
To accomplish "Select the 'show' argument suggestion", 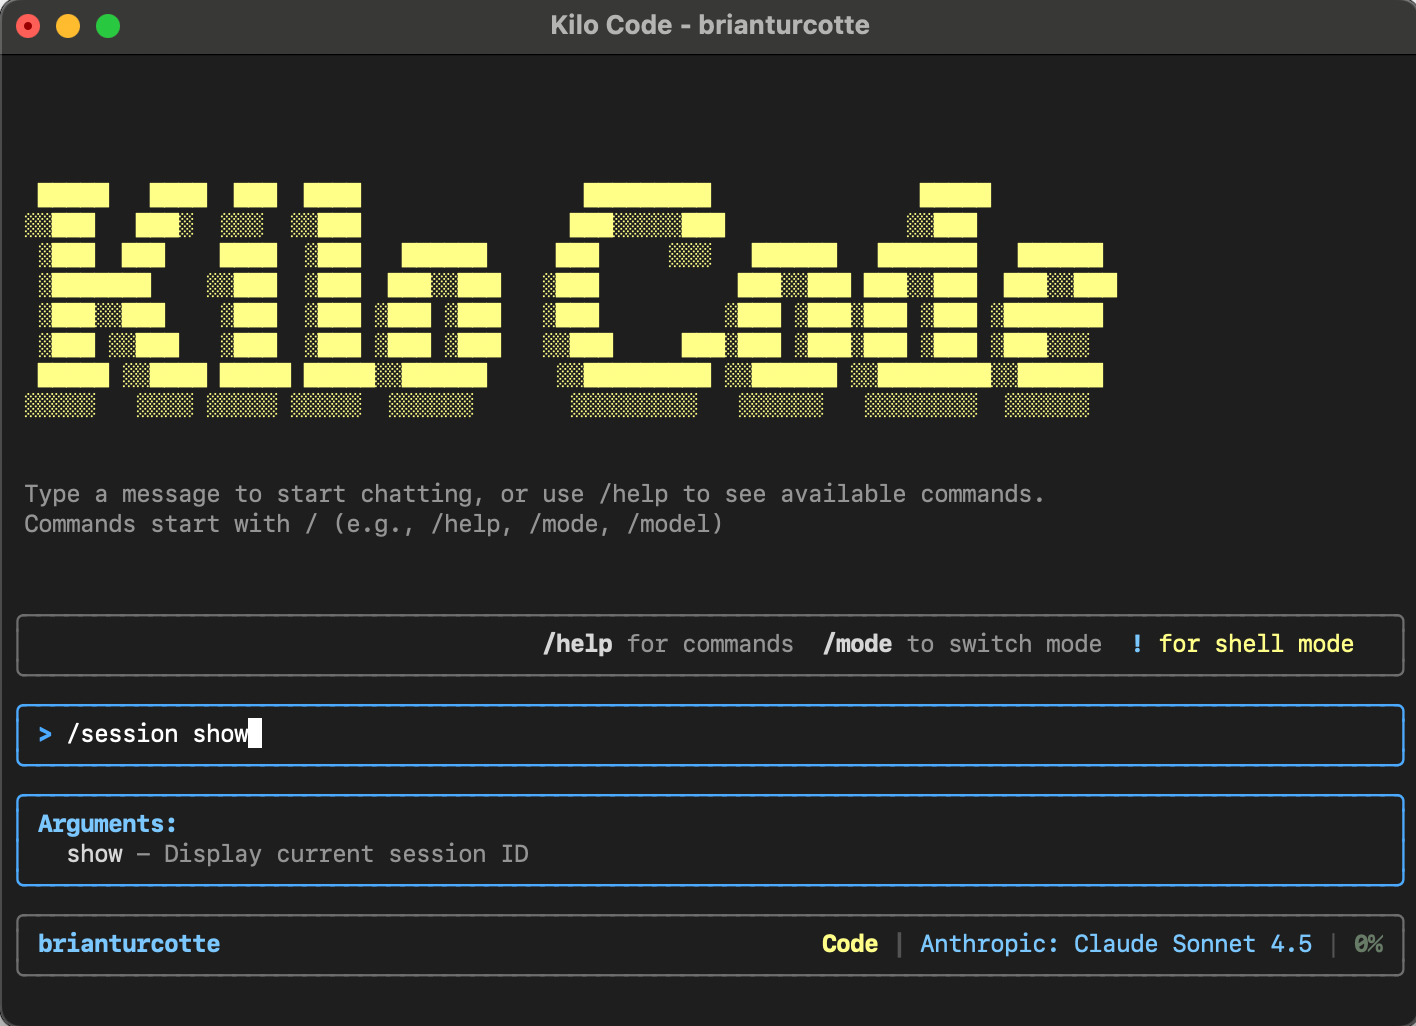I will pos(95,854).
